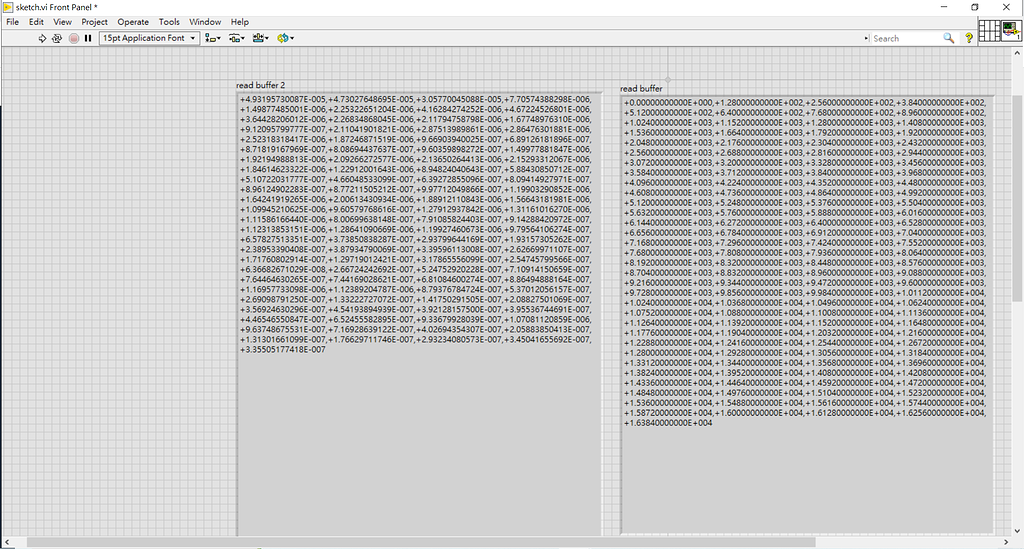Open the 15pt Application Font dropdown
Image resolution: width=1024 pixels, height=549 pixels.
(148, 38)
